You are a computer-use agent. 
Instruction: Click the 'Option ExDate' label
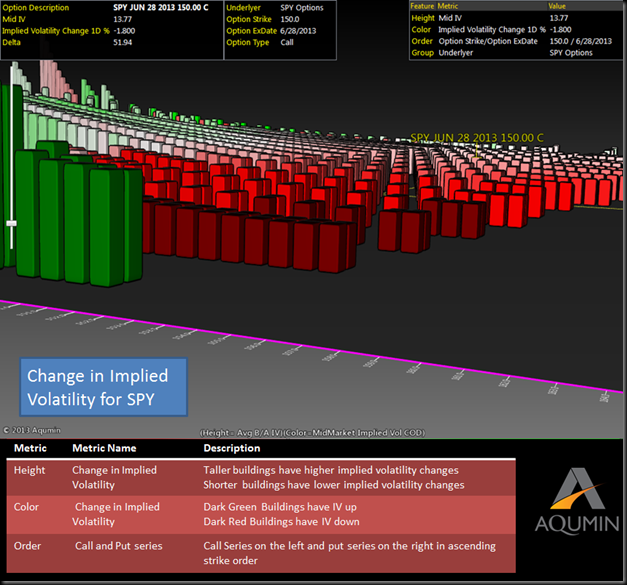(x=252, y=31)
